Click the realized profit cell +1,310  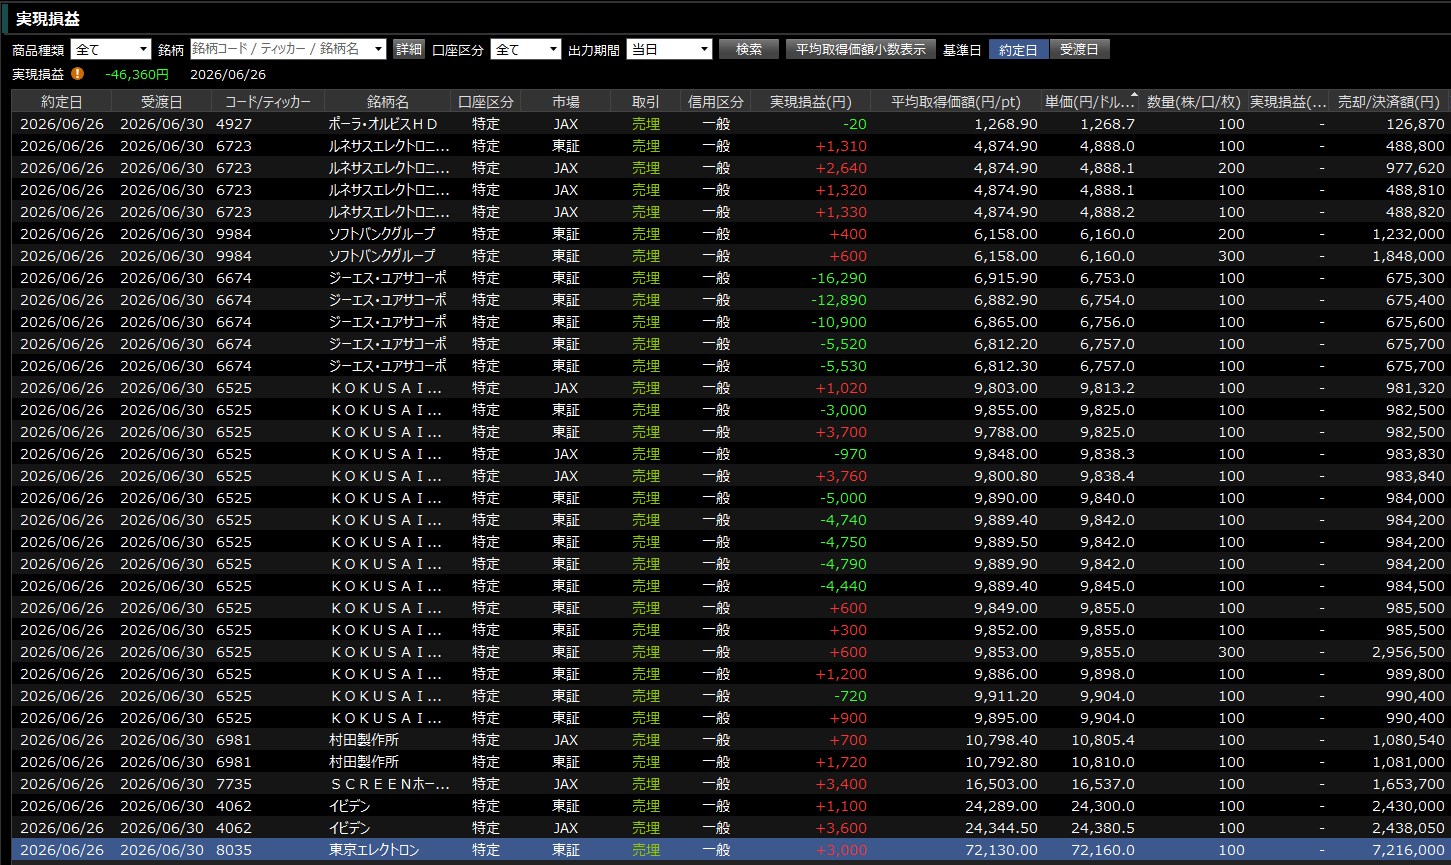tap(841, 146)
